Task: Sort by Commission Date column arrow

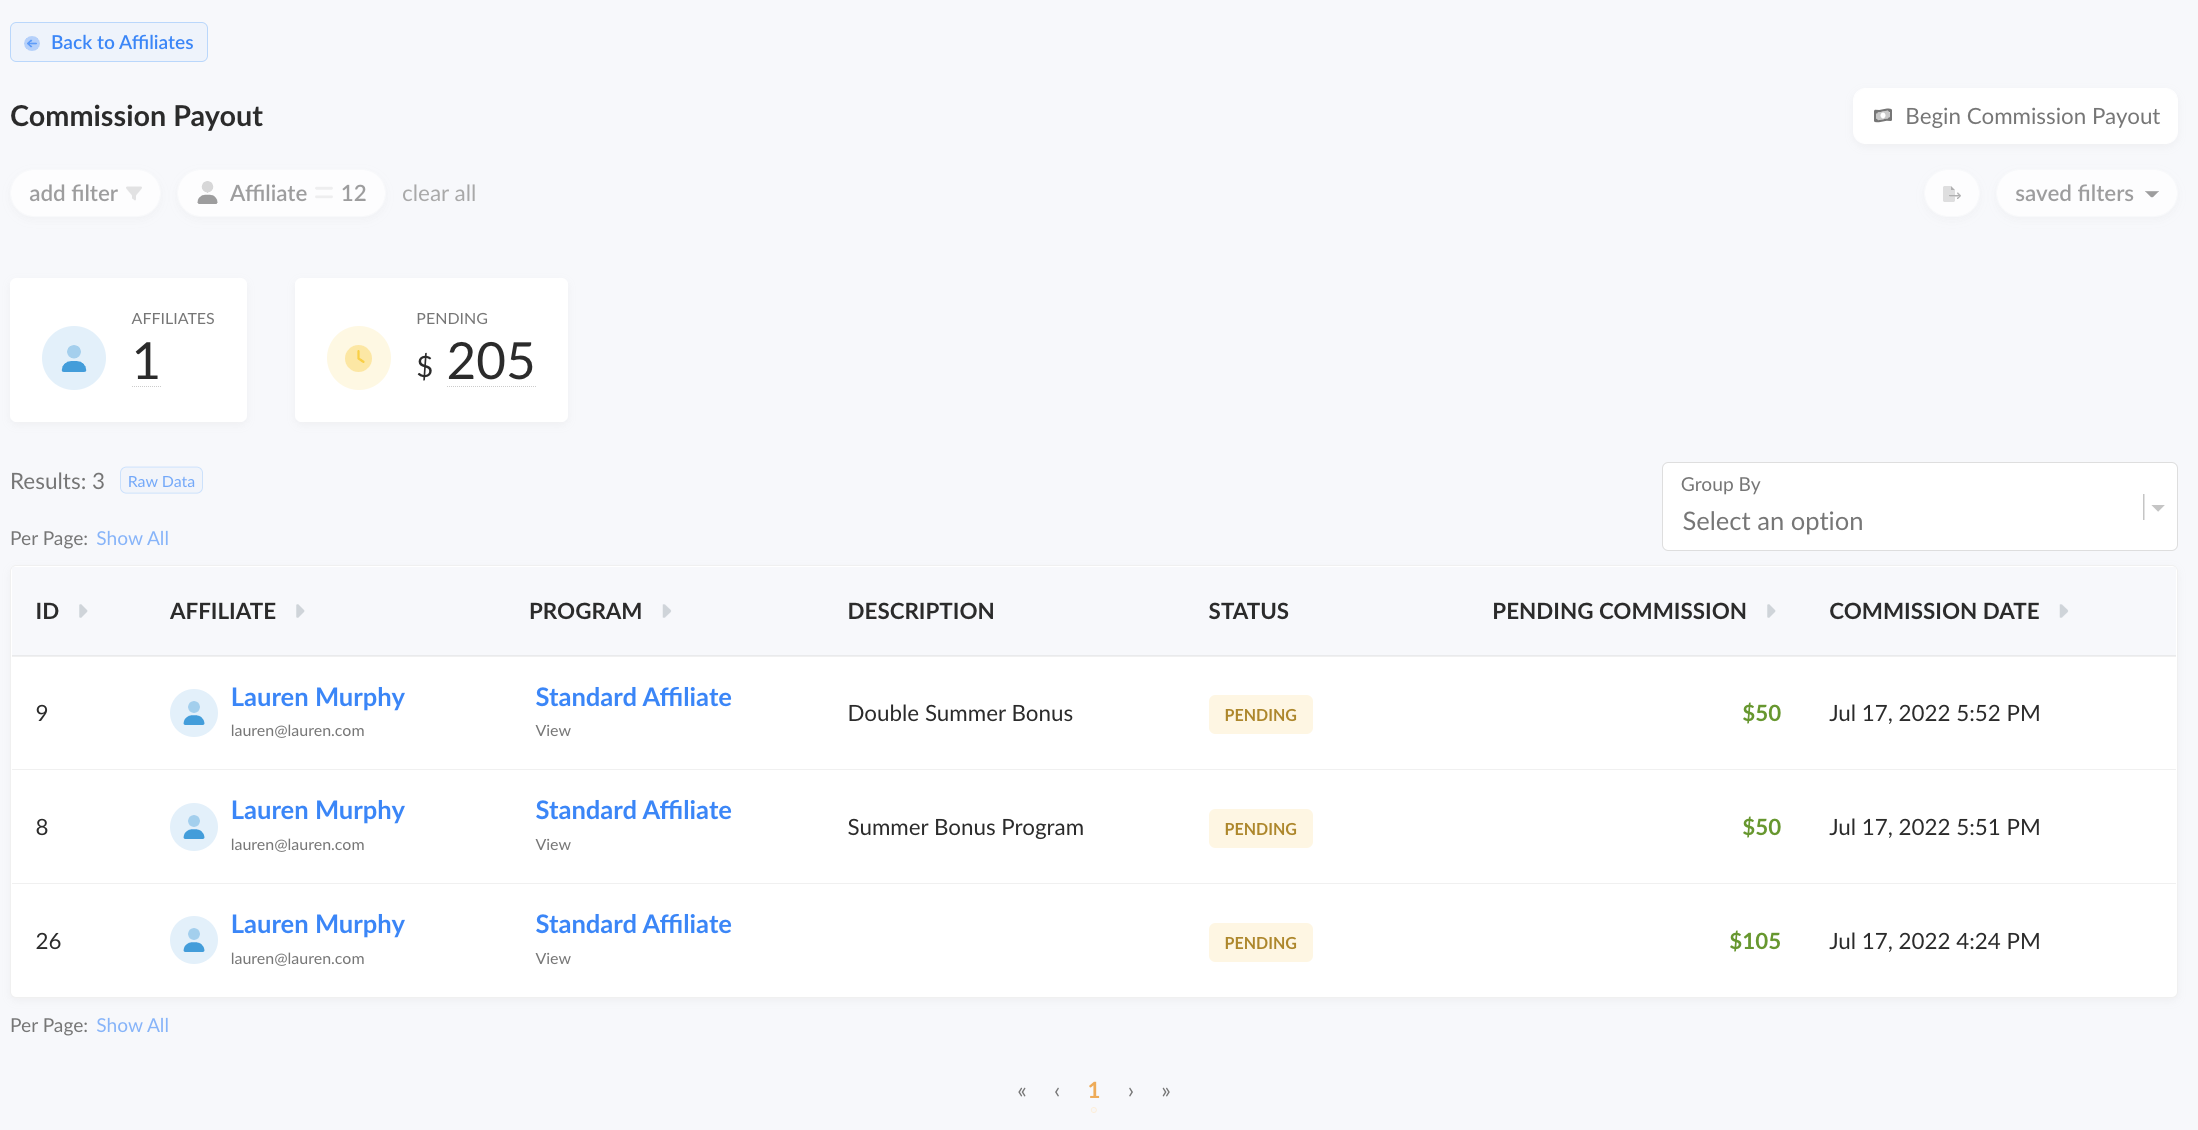Action: (2063, 611)
